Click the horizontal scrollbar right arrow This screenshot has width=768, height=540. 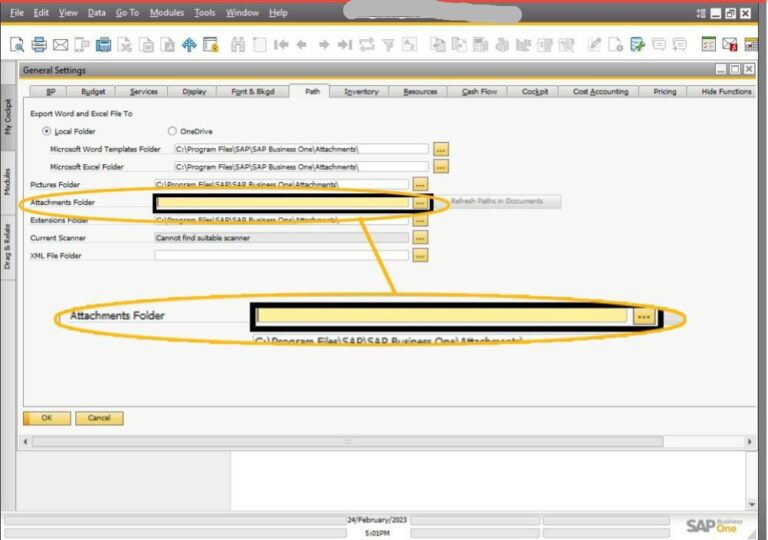749,442
